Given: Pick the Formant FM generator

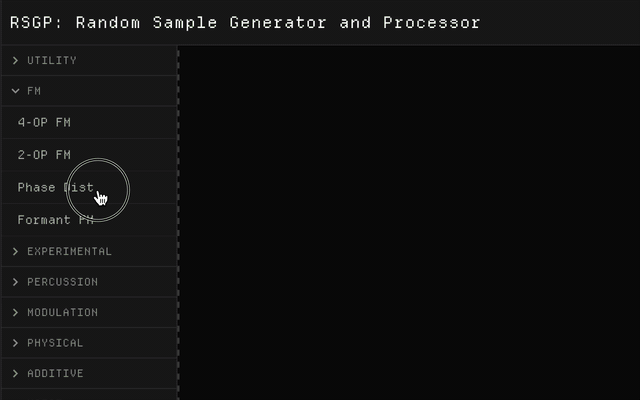Looking at the screenshot, I should coord(55,220).
